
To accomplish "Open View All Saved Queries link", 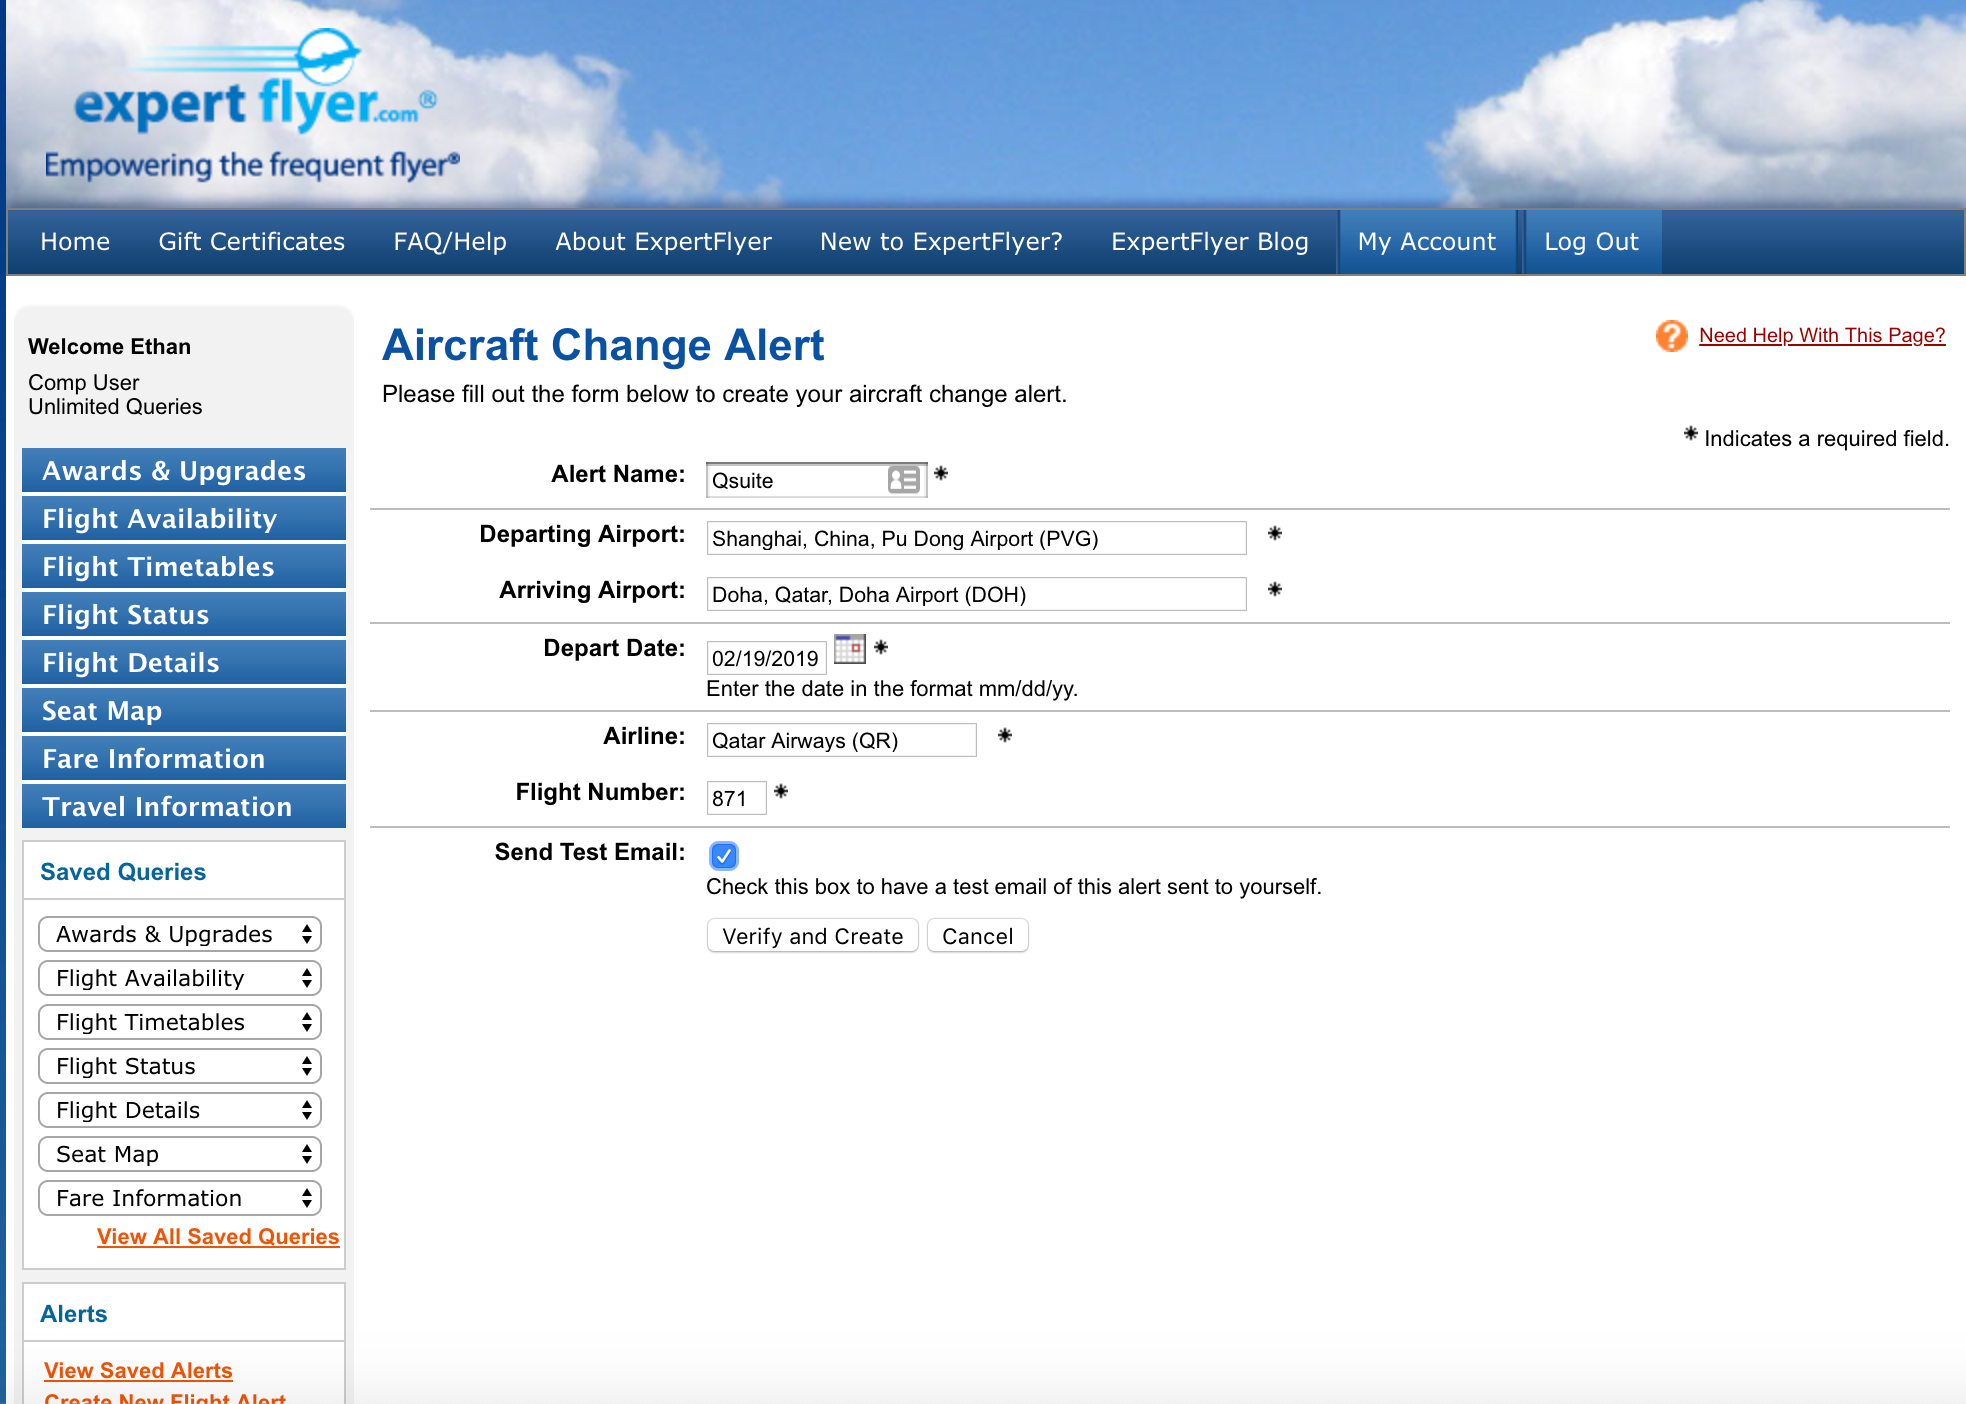I will click(x=218, y=1237).
